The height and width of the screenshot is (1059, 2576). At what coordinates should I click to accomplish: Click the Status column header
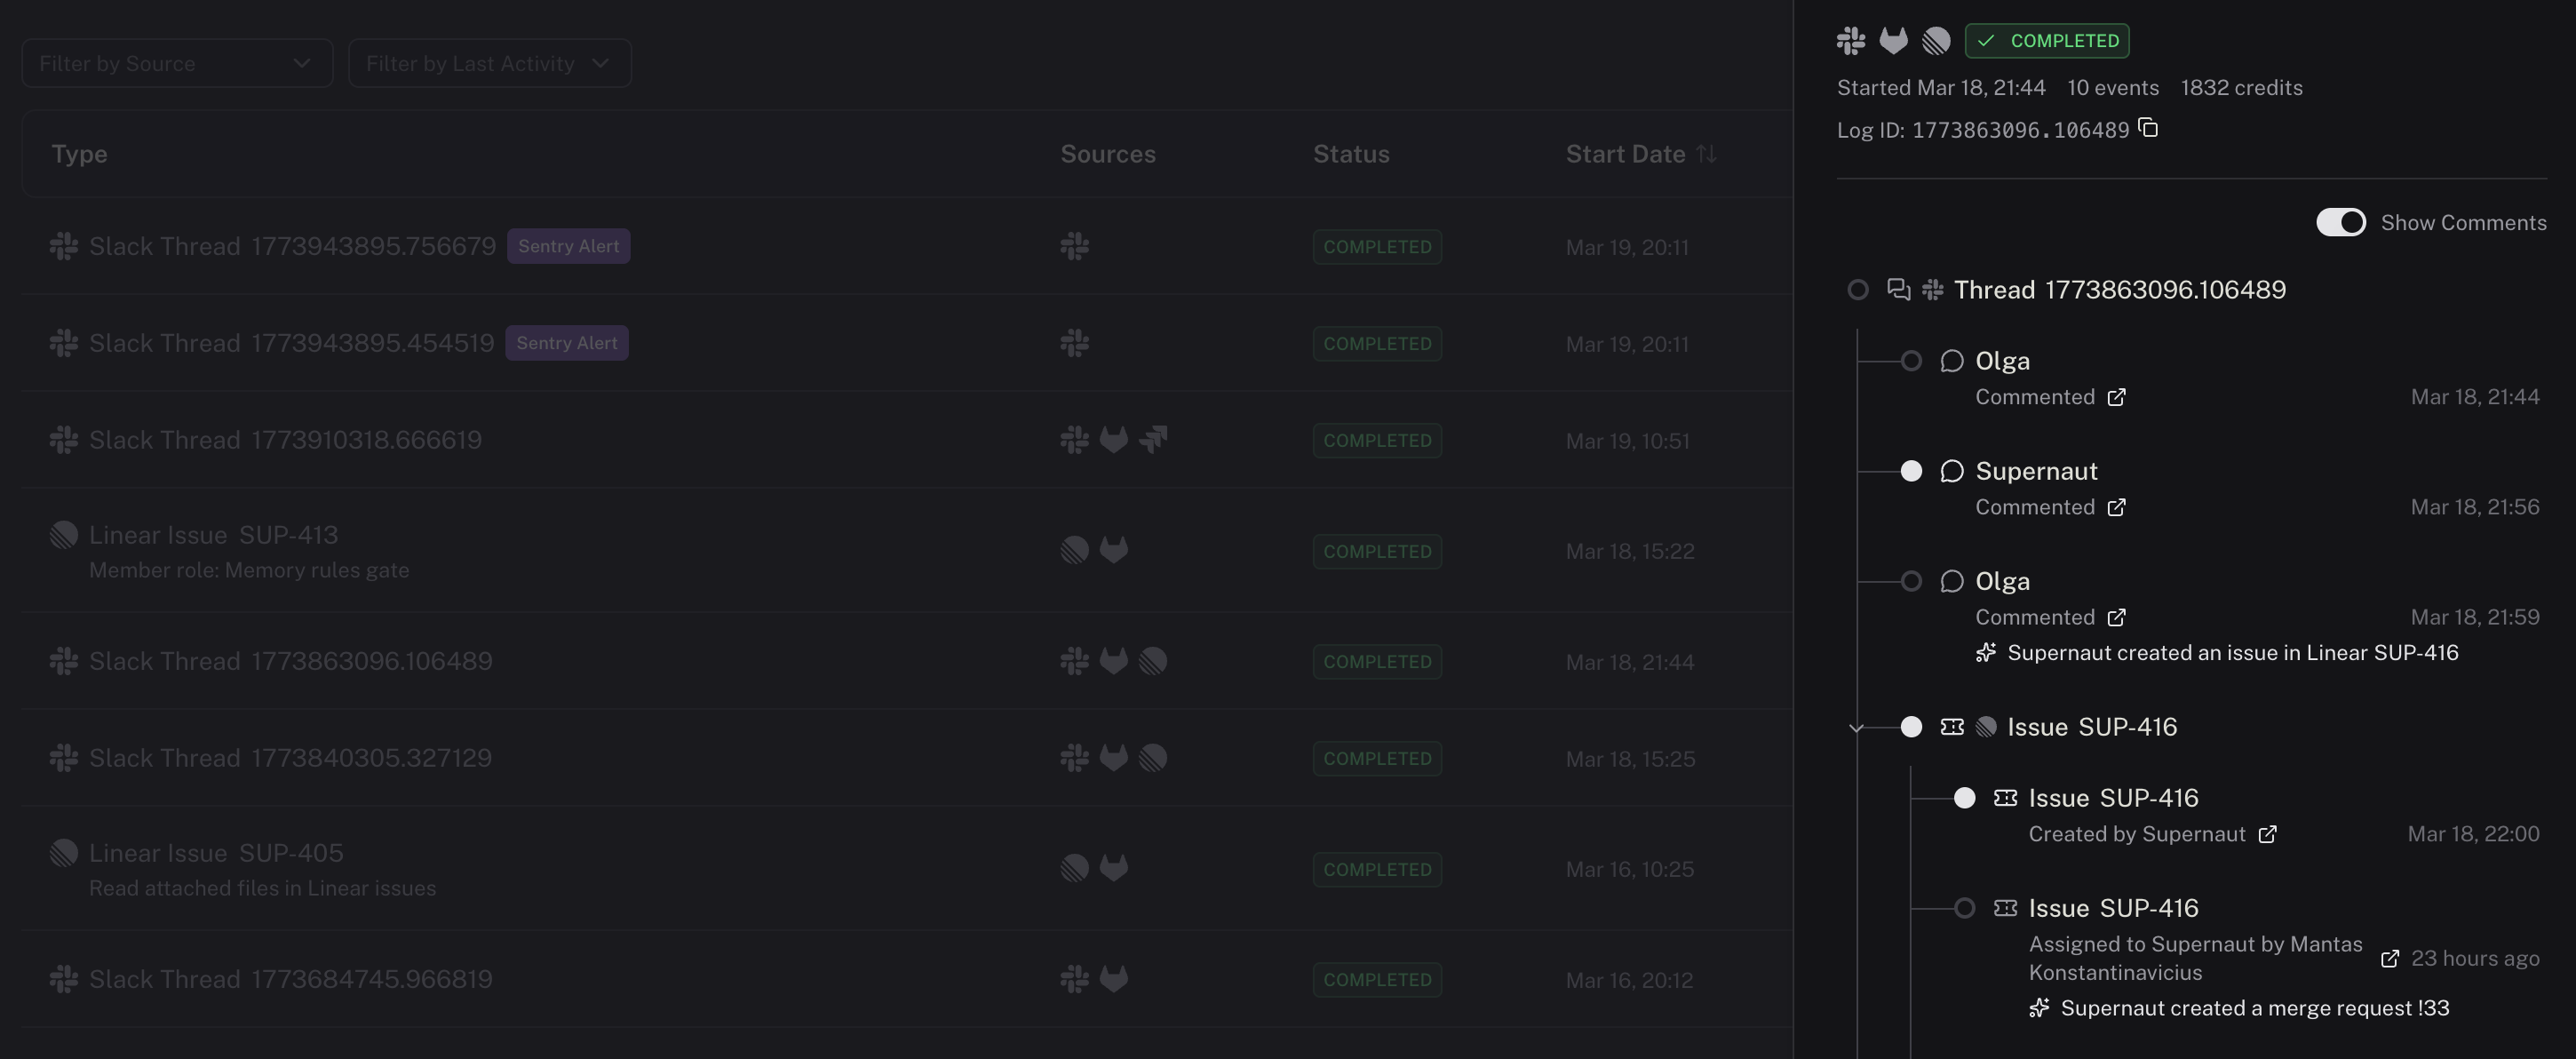1351,153
